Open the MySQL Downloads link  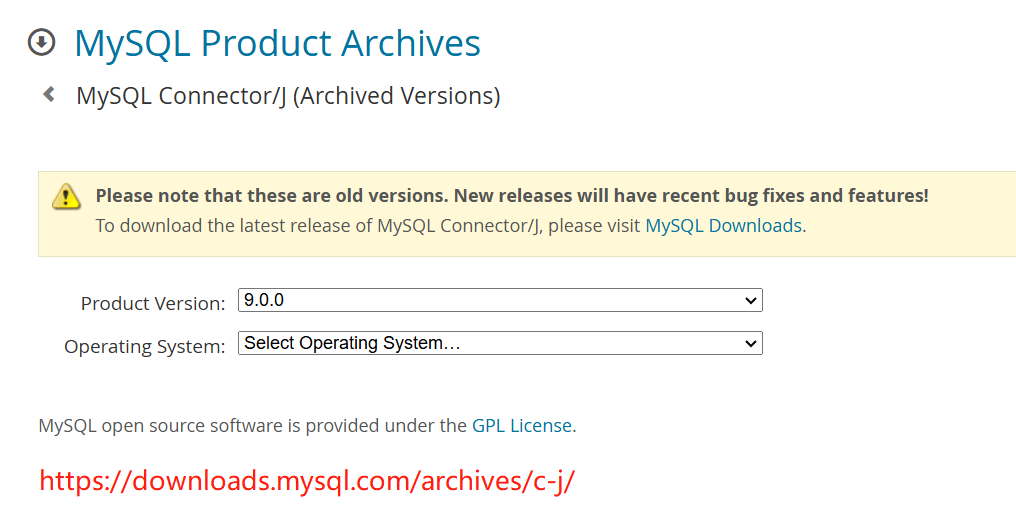coord(724,225)
